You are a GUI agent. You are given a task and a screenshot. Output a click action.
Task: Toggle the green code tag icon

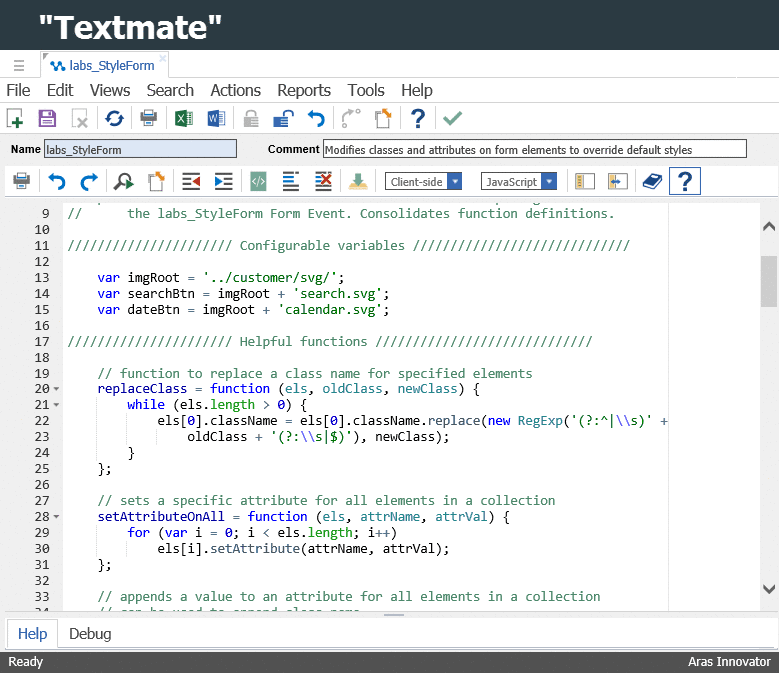(x=258, y=182)
